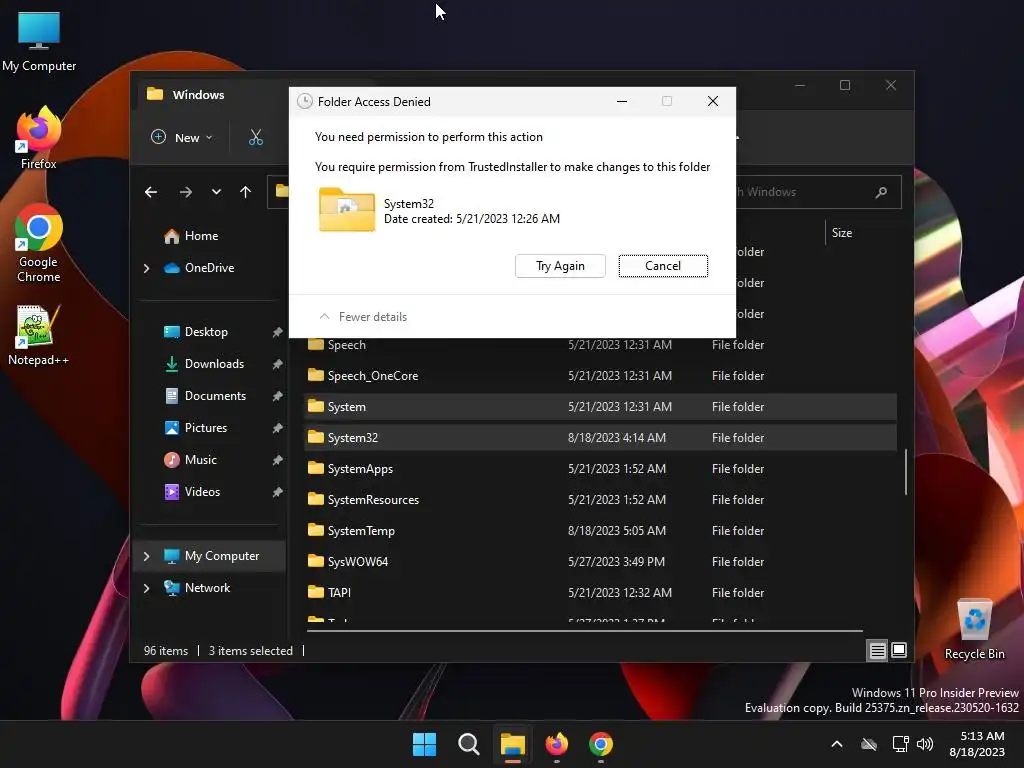Open the network tray icon

click(x=900, y=744)
